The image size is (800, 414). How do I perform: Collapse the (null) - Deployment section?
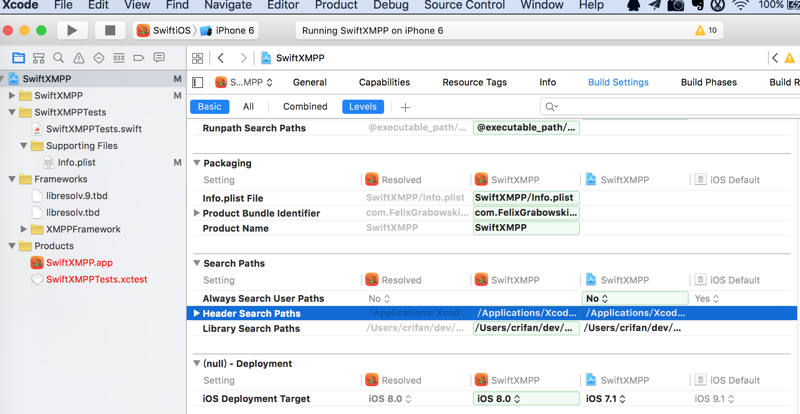tap(196, 364)
